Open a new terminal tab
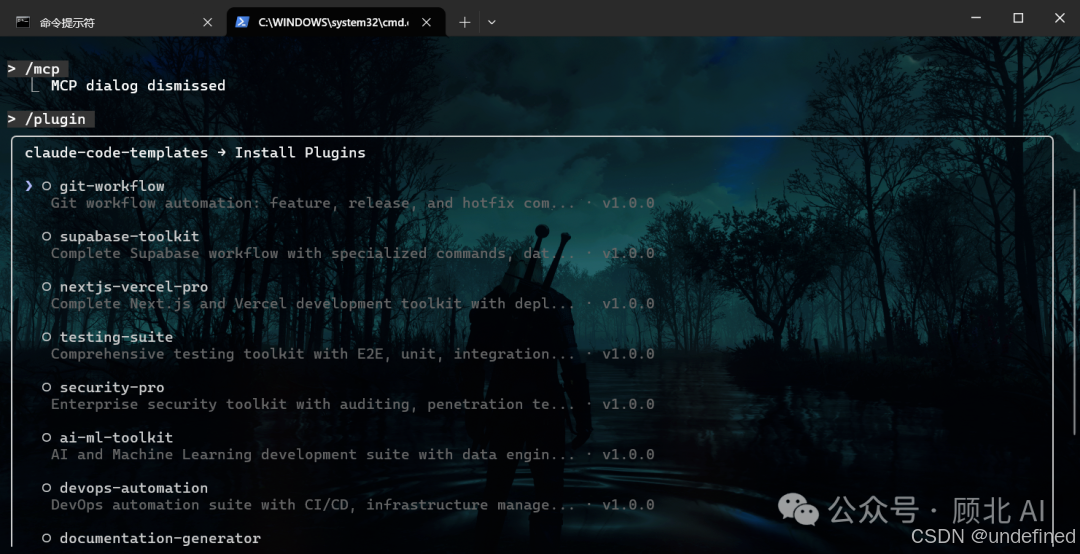Viewport: 1080px width, 554px height. [x=465, y=22]
